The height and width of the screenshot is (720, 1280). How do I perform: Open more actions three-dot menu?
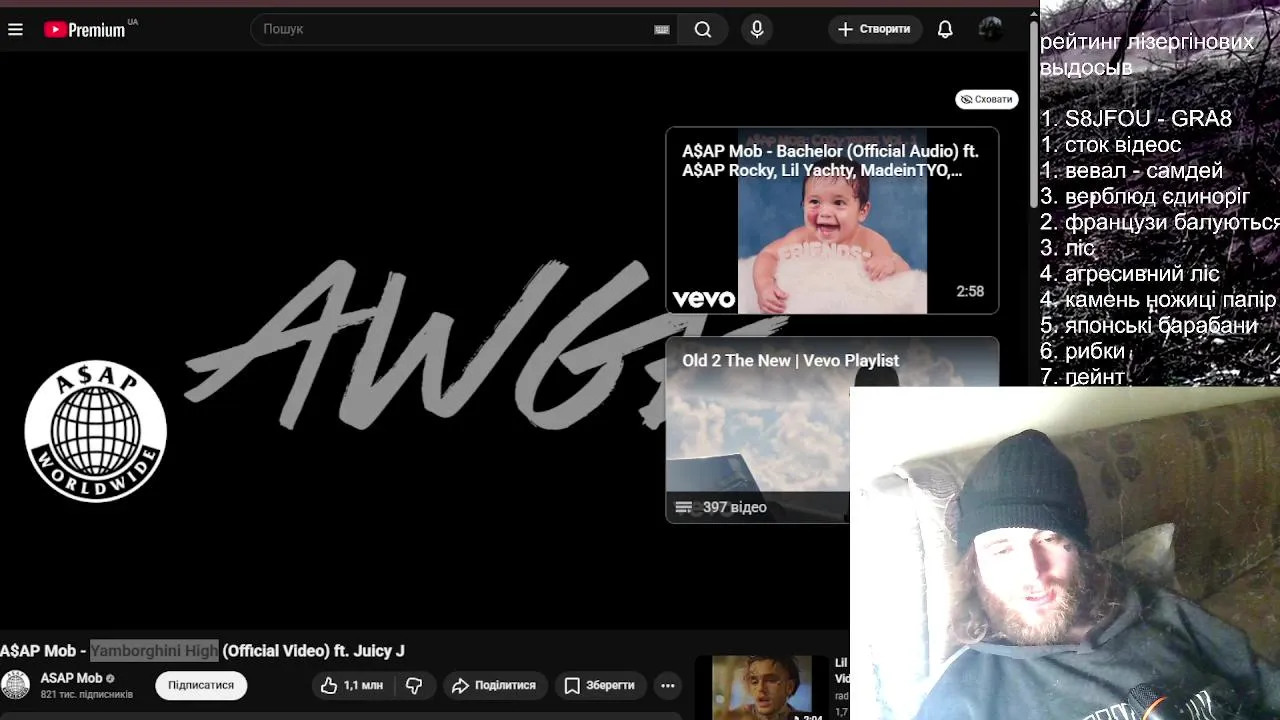668,685
